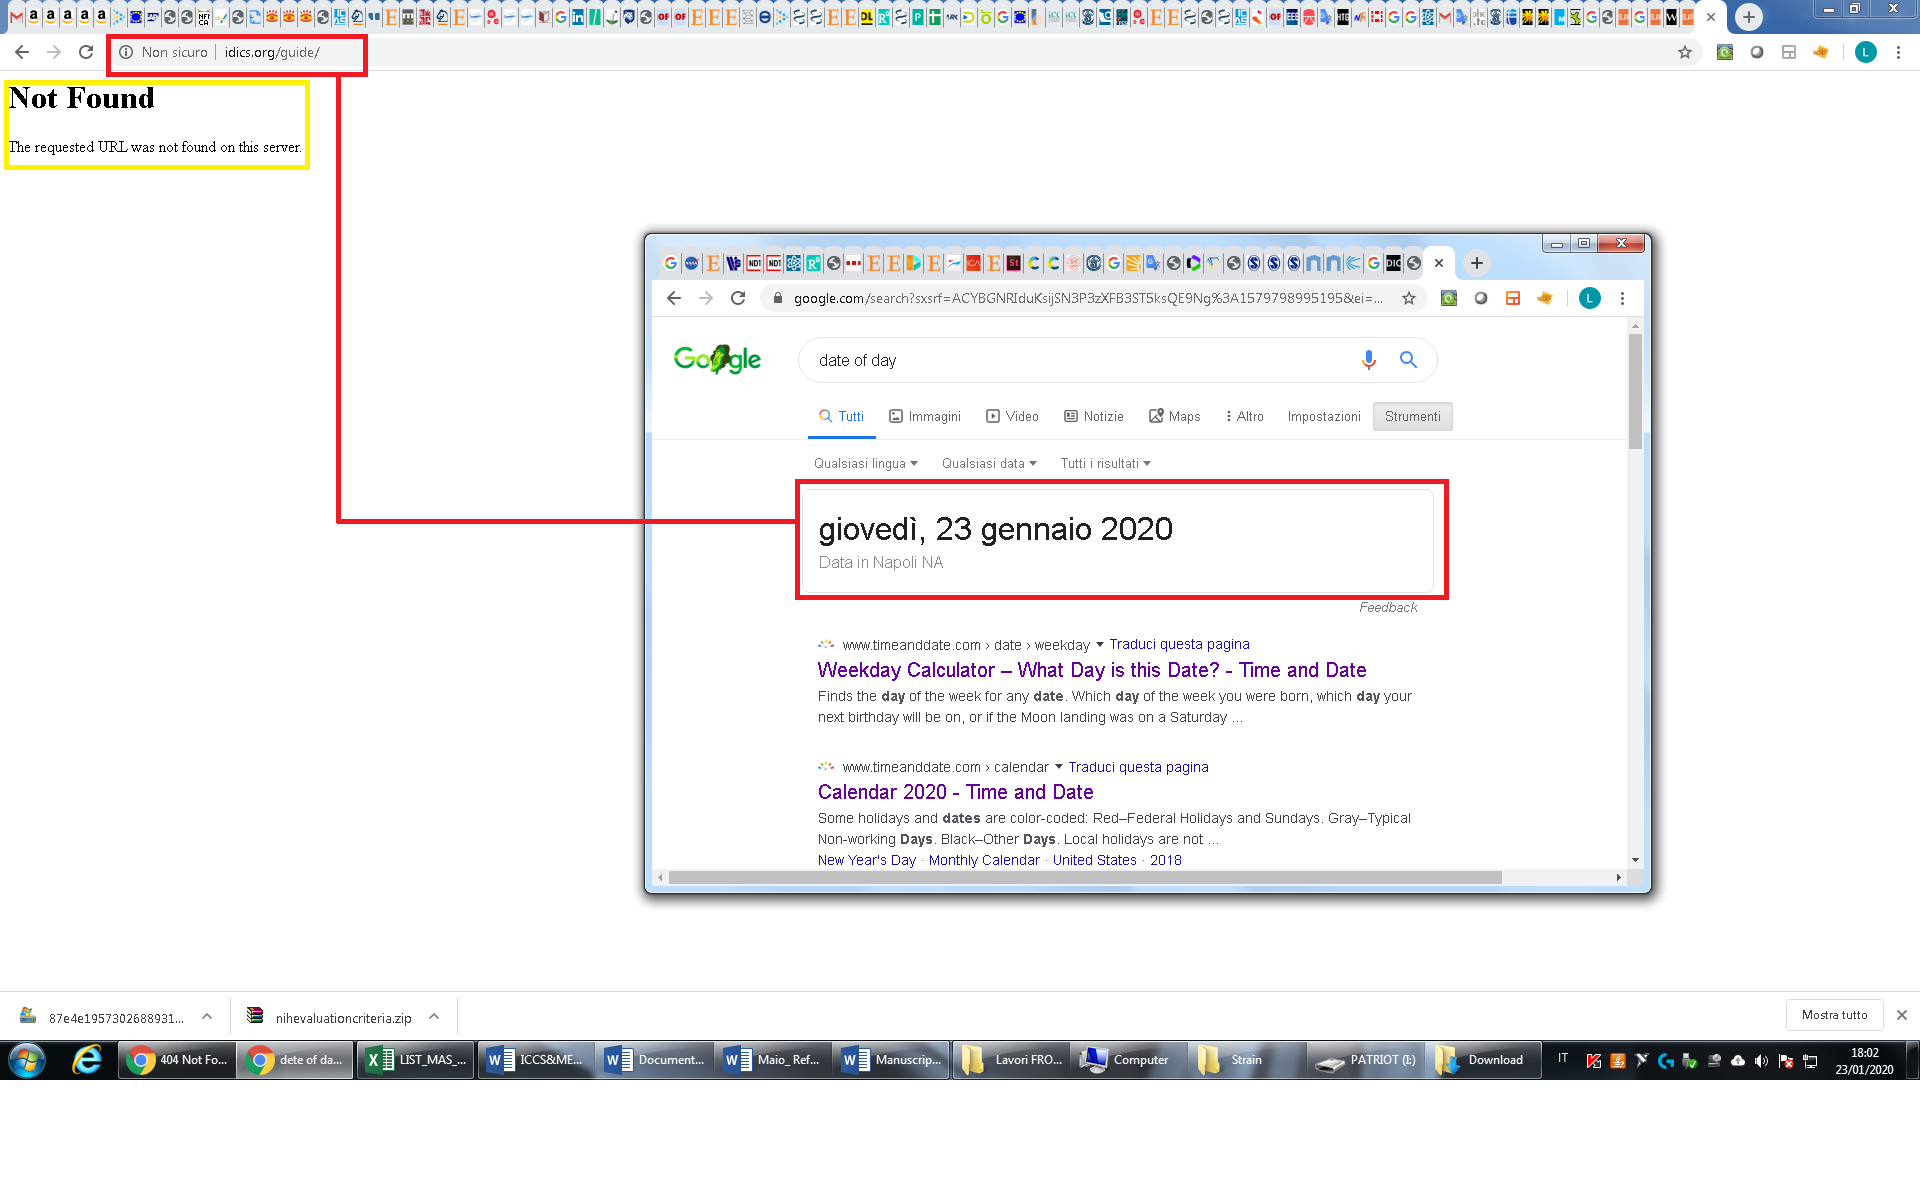Image resolution: width=1920 pixels, height=1200 pixels.
Task: Open the outer Chrome three-dot menu
Action: 1898,52
